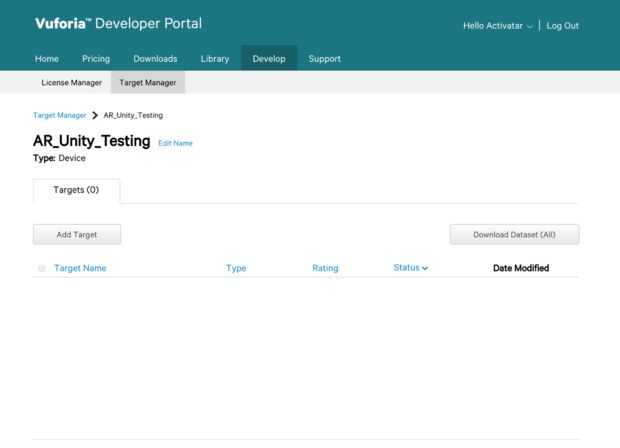Select the Target Manager sub-tab

[148, 83]
